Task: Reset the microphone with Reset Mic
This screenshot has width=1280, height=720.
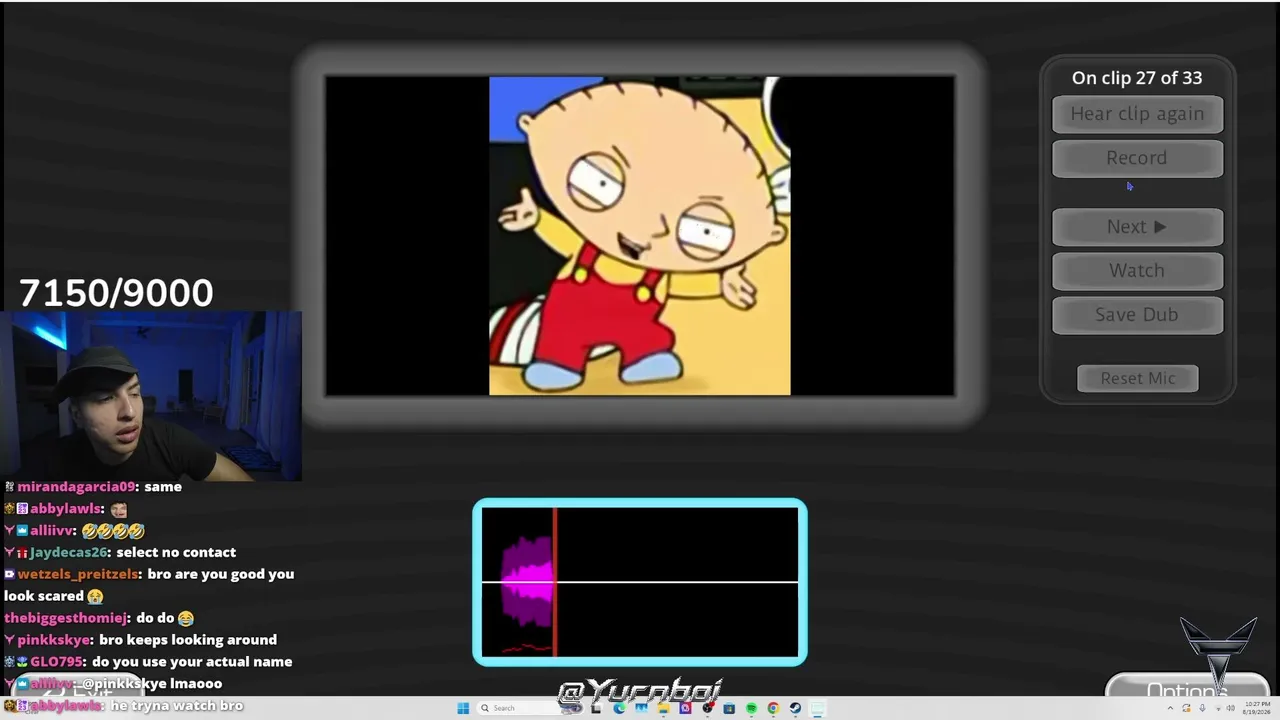Action: 1138,378
